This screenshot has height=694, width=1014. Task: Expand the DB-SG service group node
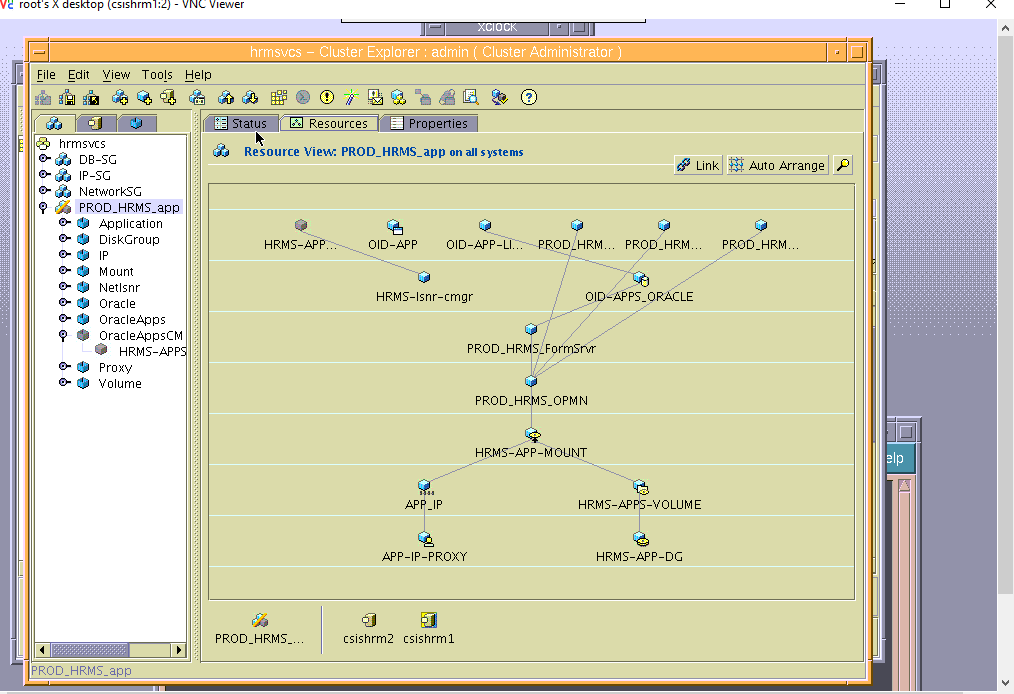[43, 159]
